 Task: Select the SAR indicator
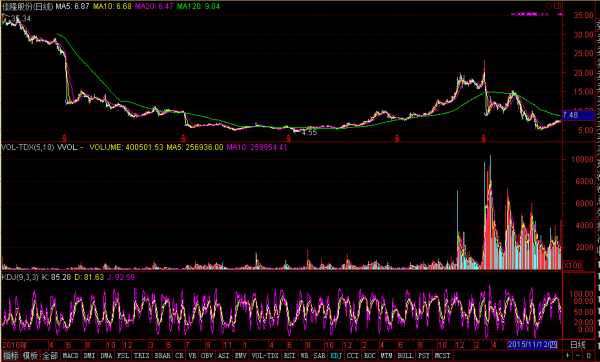click(x=319, y=356)
